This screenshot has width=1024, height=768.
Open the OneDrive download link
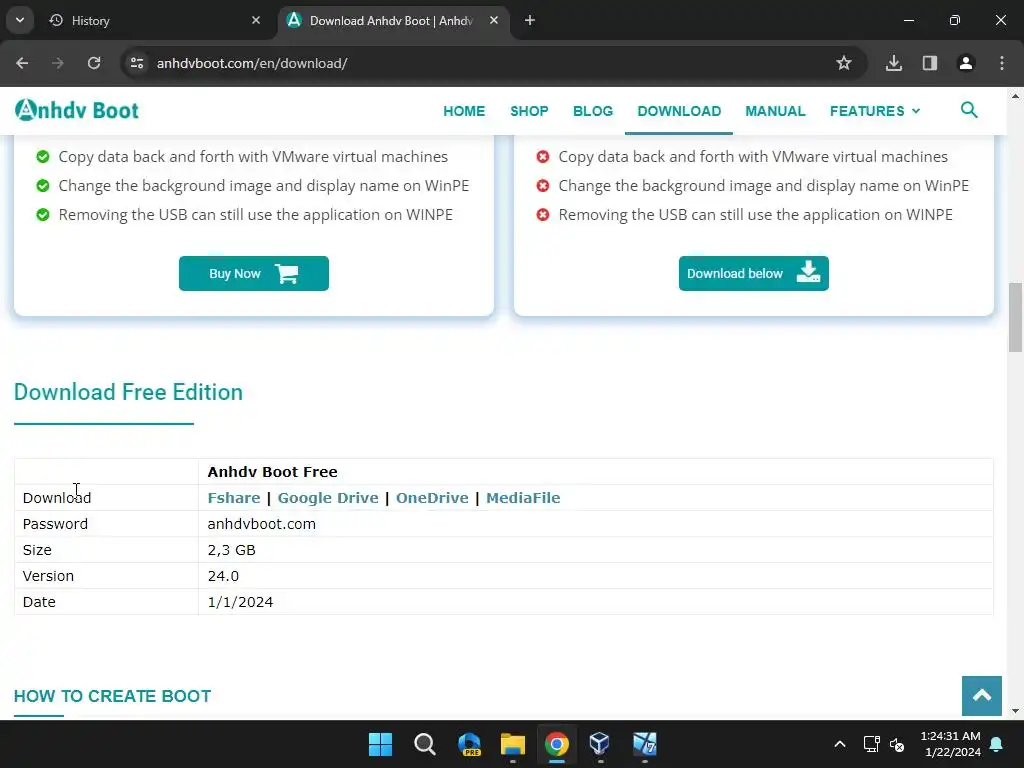point(432,498)
